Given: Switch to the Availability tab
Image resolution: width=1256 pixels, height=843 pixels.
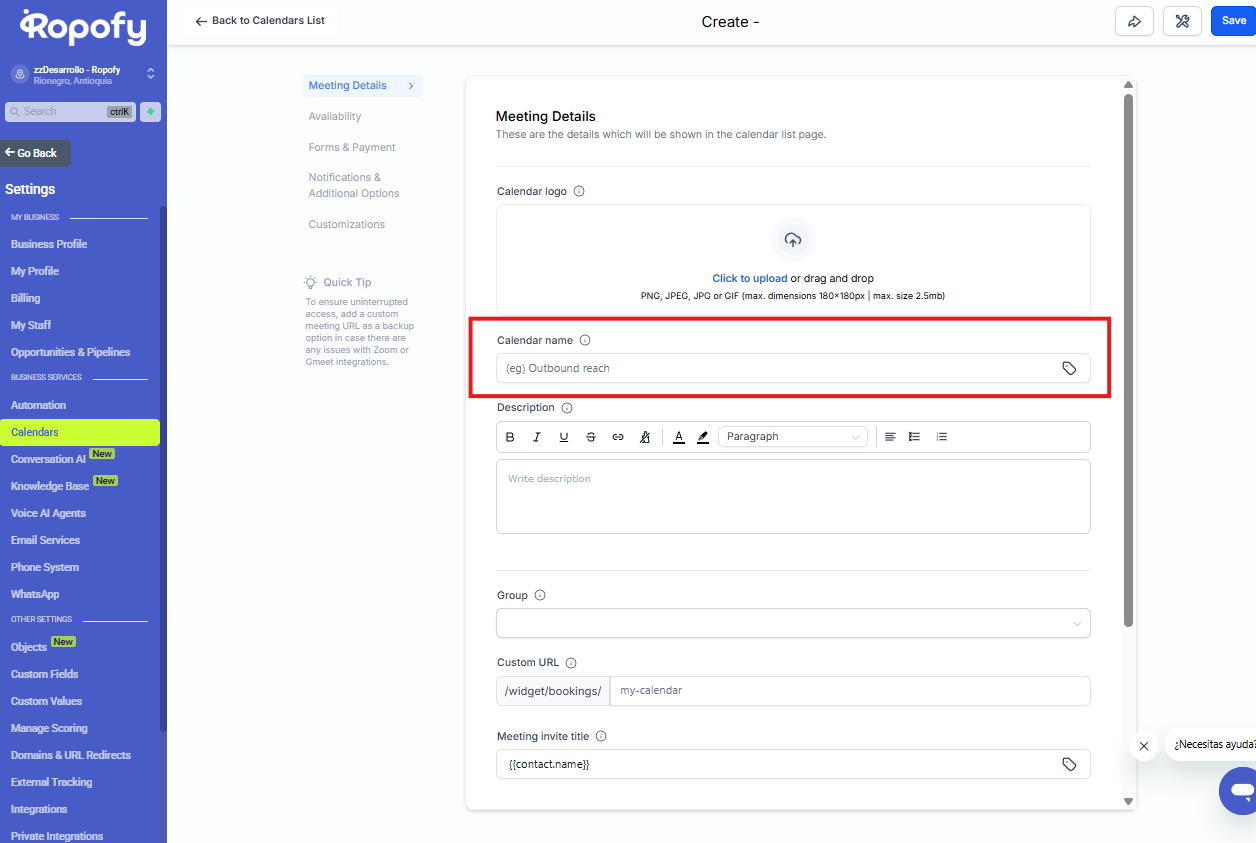Looking at the screenshot, I should point(335,117).
